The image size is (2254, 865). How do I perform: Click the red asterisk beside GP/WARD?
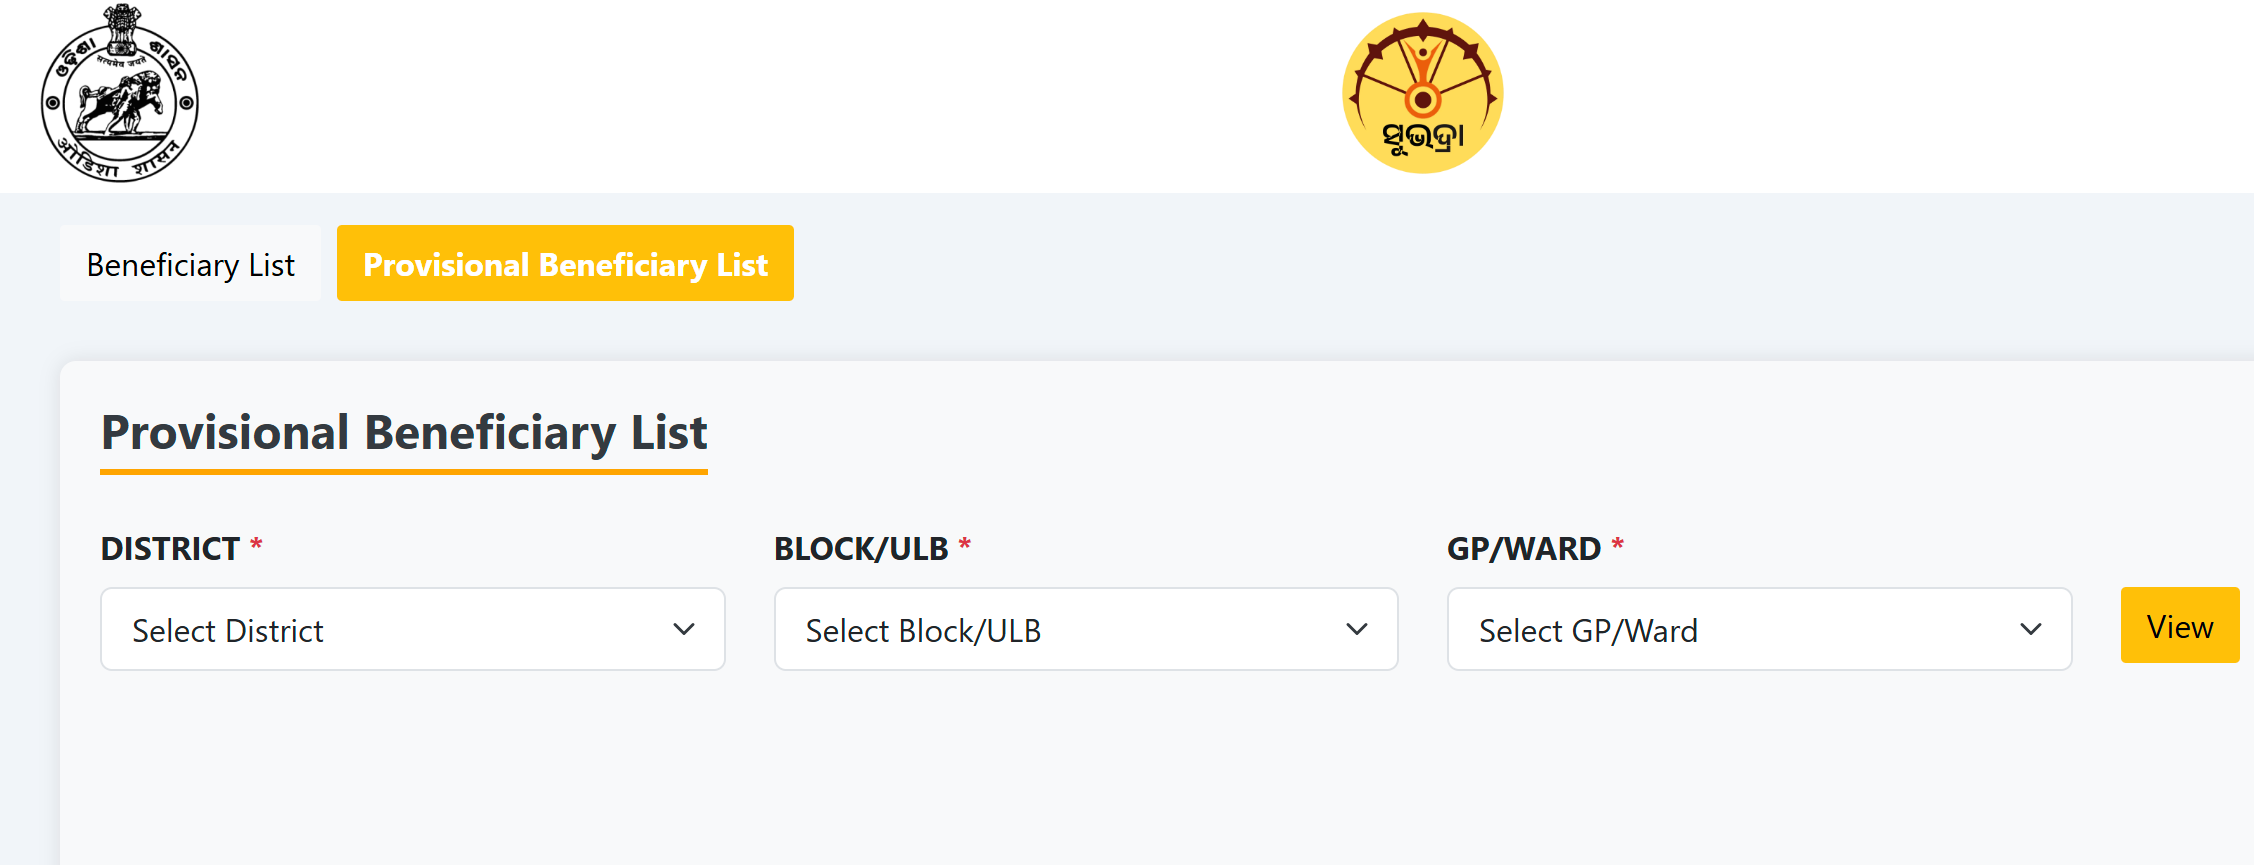[x=1617, y=545]
